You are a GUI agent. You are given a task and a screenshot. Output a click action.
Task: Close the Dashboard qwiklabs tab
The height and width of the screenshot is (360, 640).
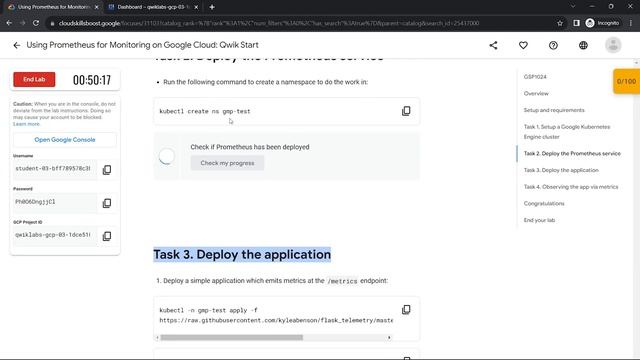tap(196, 7)
